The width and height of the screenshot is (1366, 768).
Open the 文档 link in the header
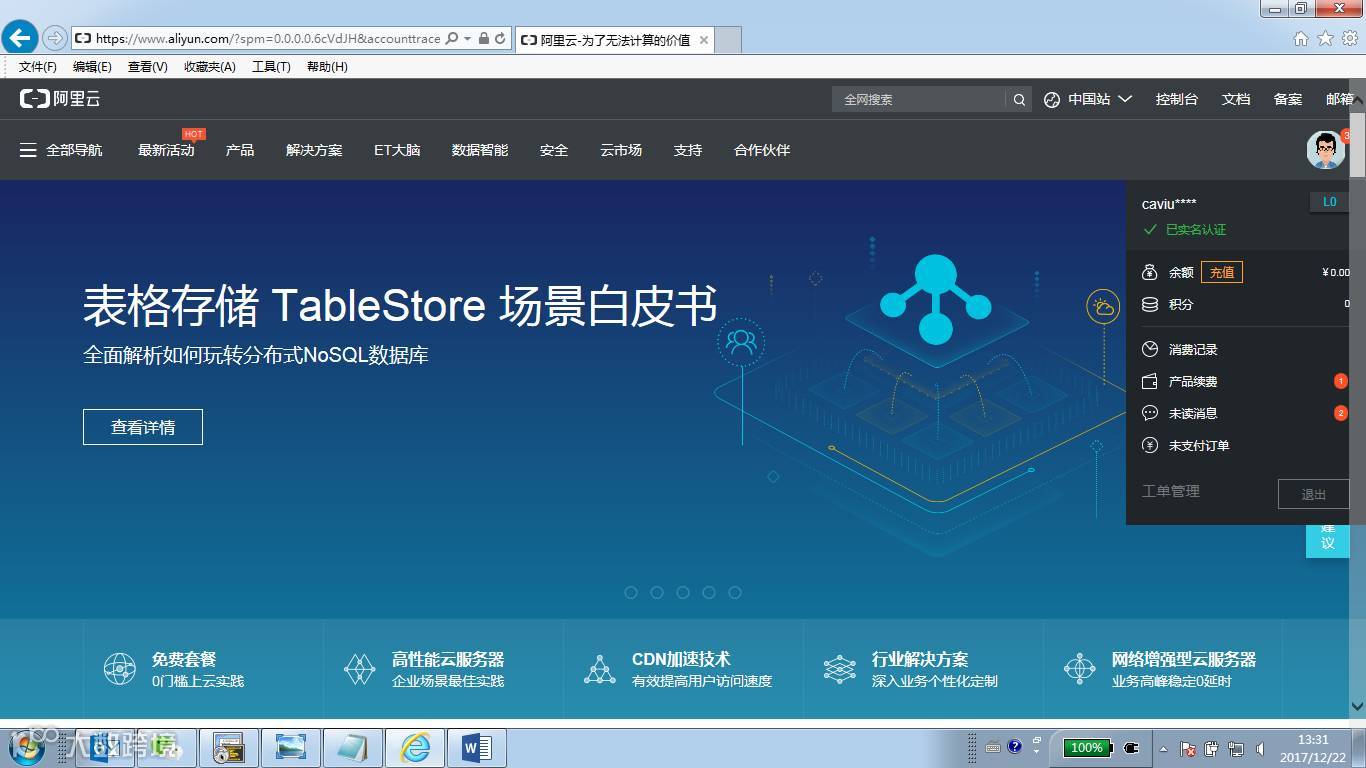click(x=1236, y=99)
